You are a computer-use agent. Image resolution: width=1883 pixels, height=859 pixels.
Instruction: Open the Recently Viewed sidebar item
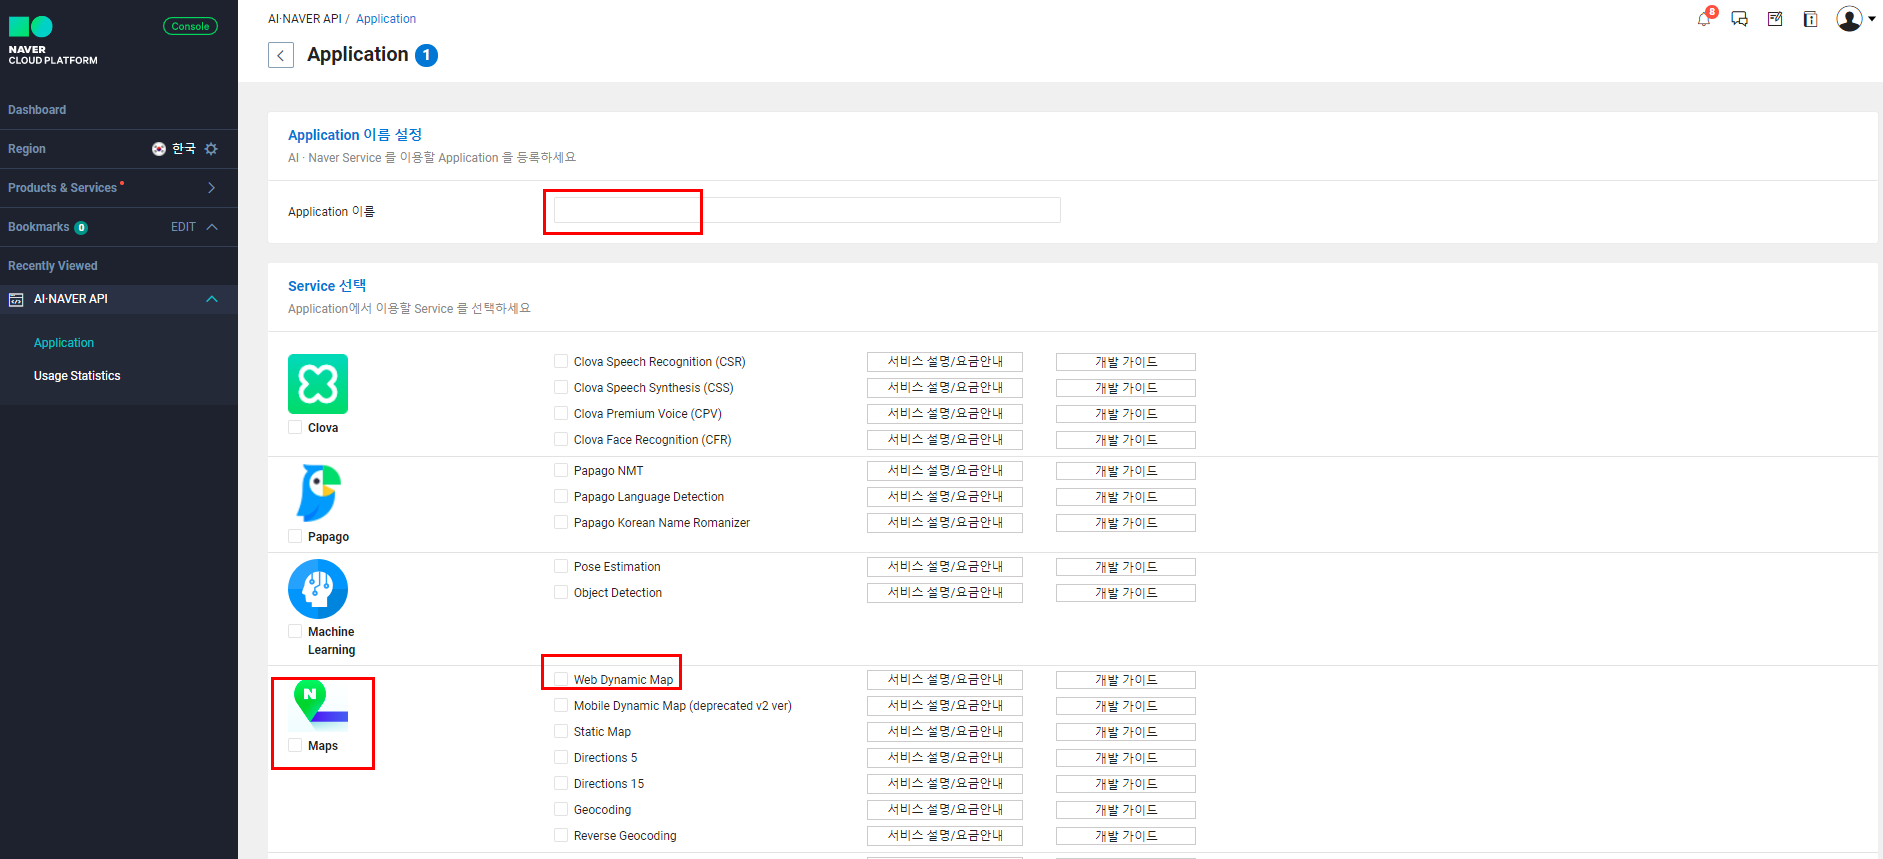point(53,266)
